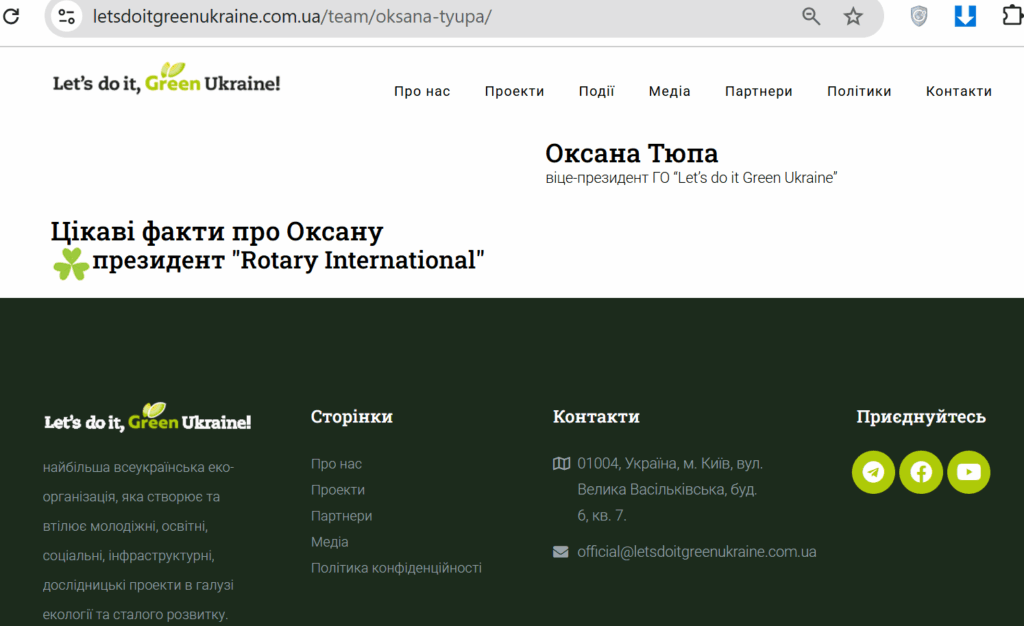Click the header Let's do it Green Ukraine logo
Viewport: 1024px width, 626px height.
(x=167, y=78)
